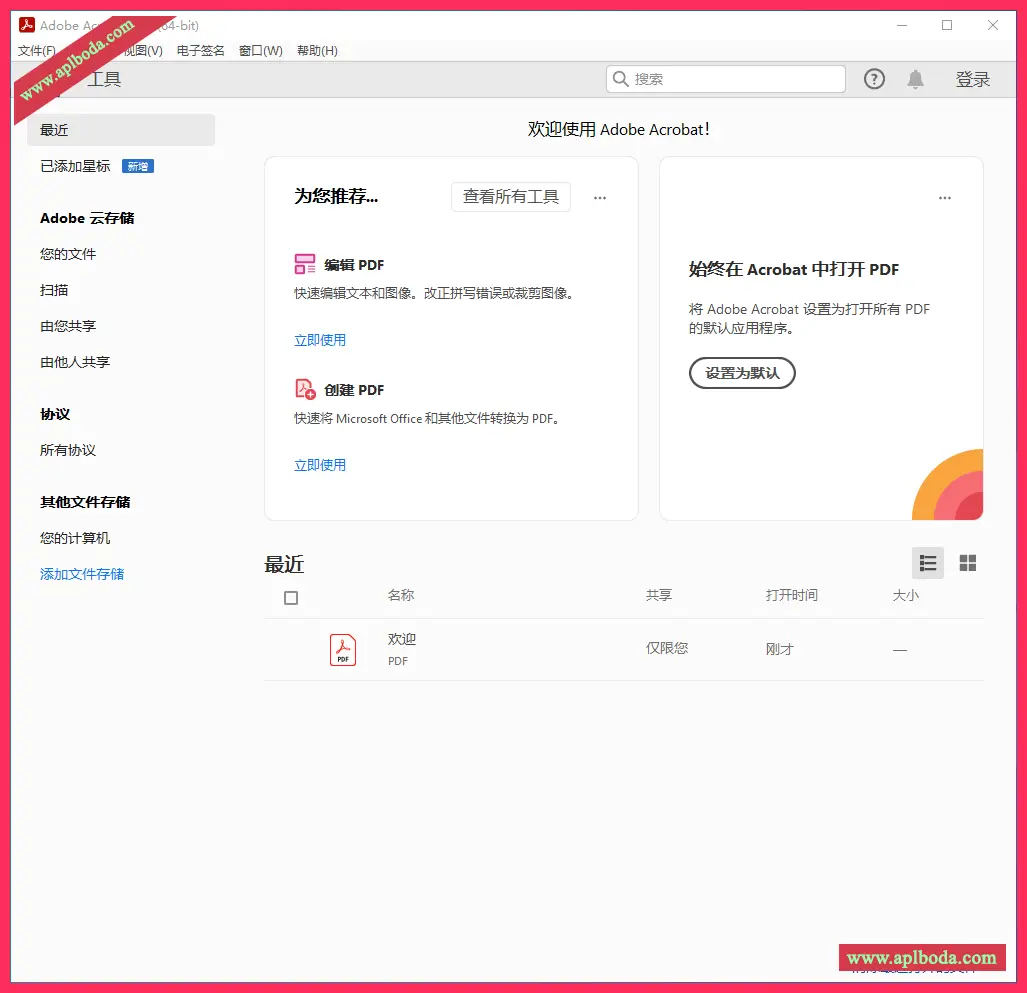Click the 查看所有工具 button
This screenshot has height=993, width=1027.
tap(510, 197)
